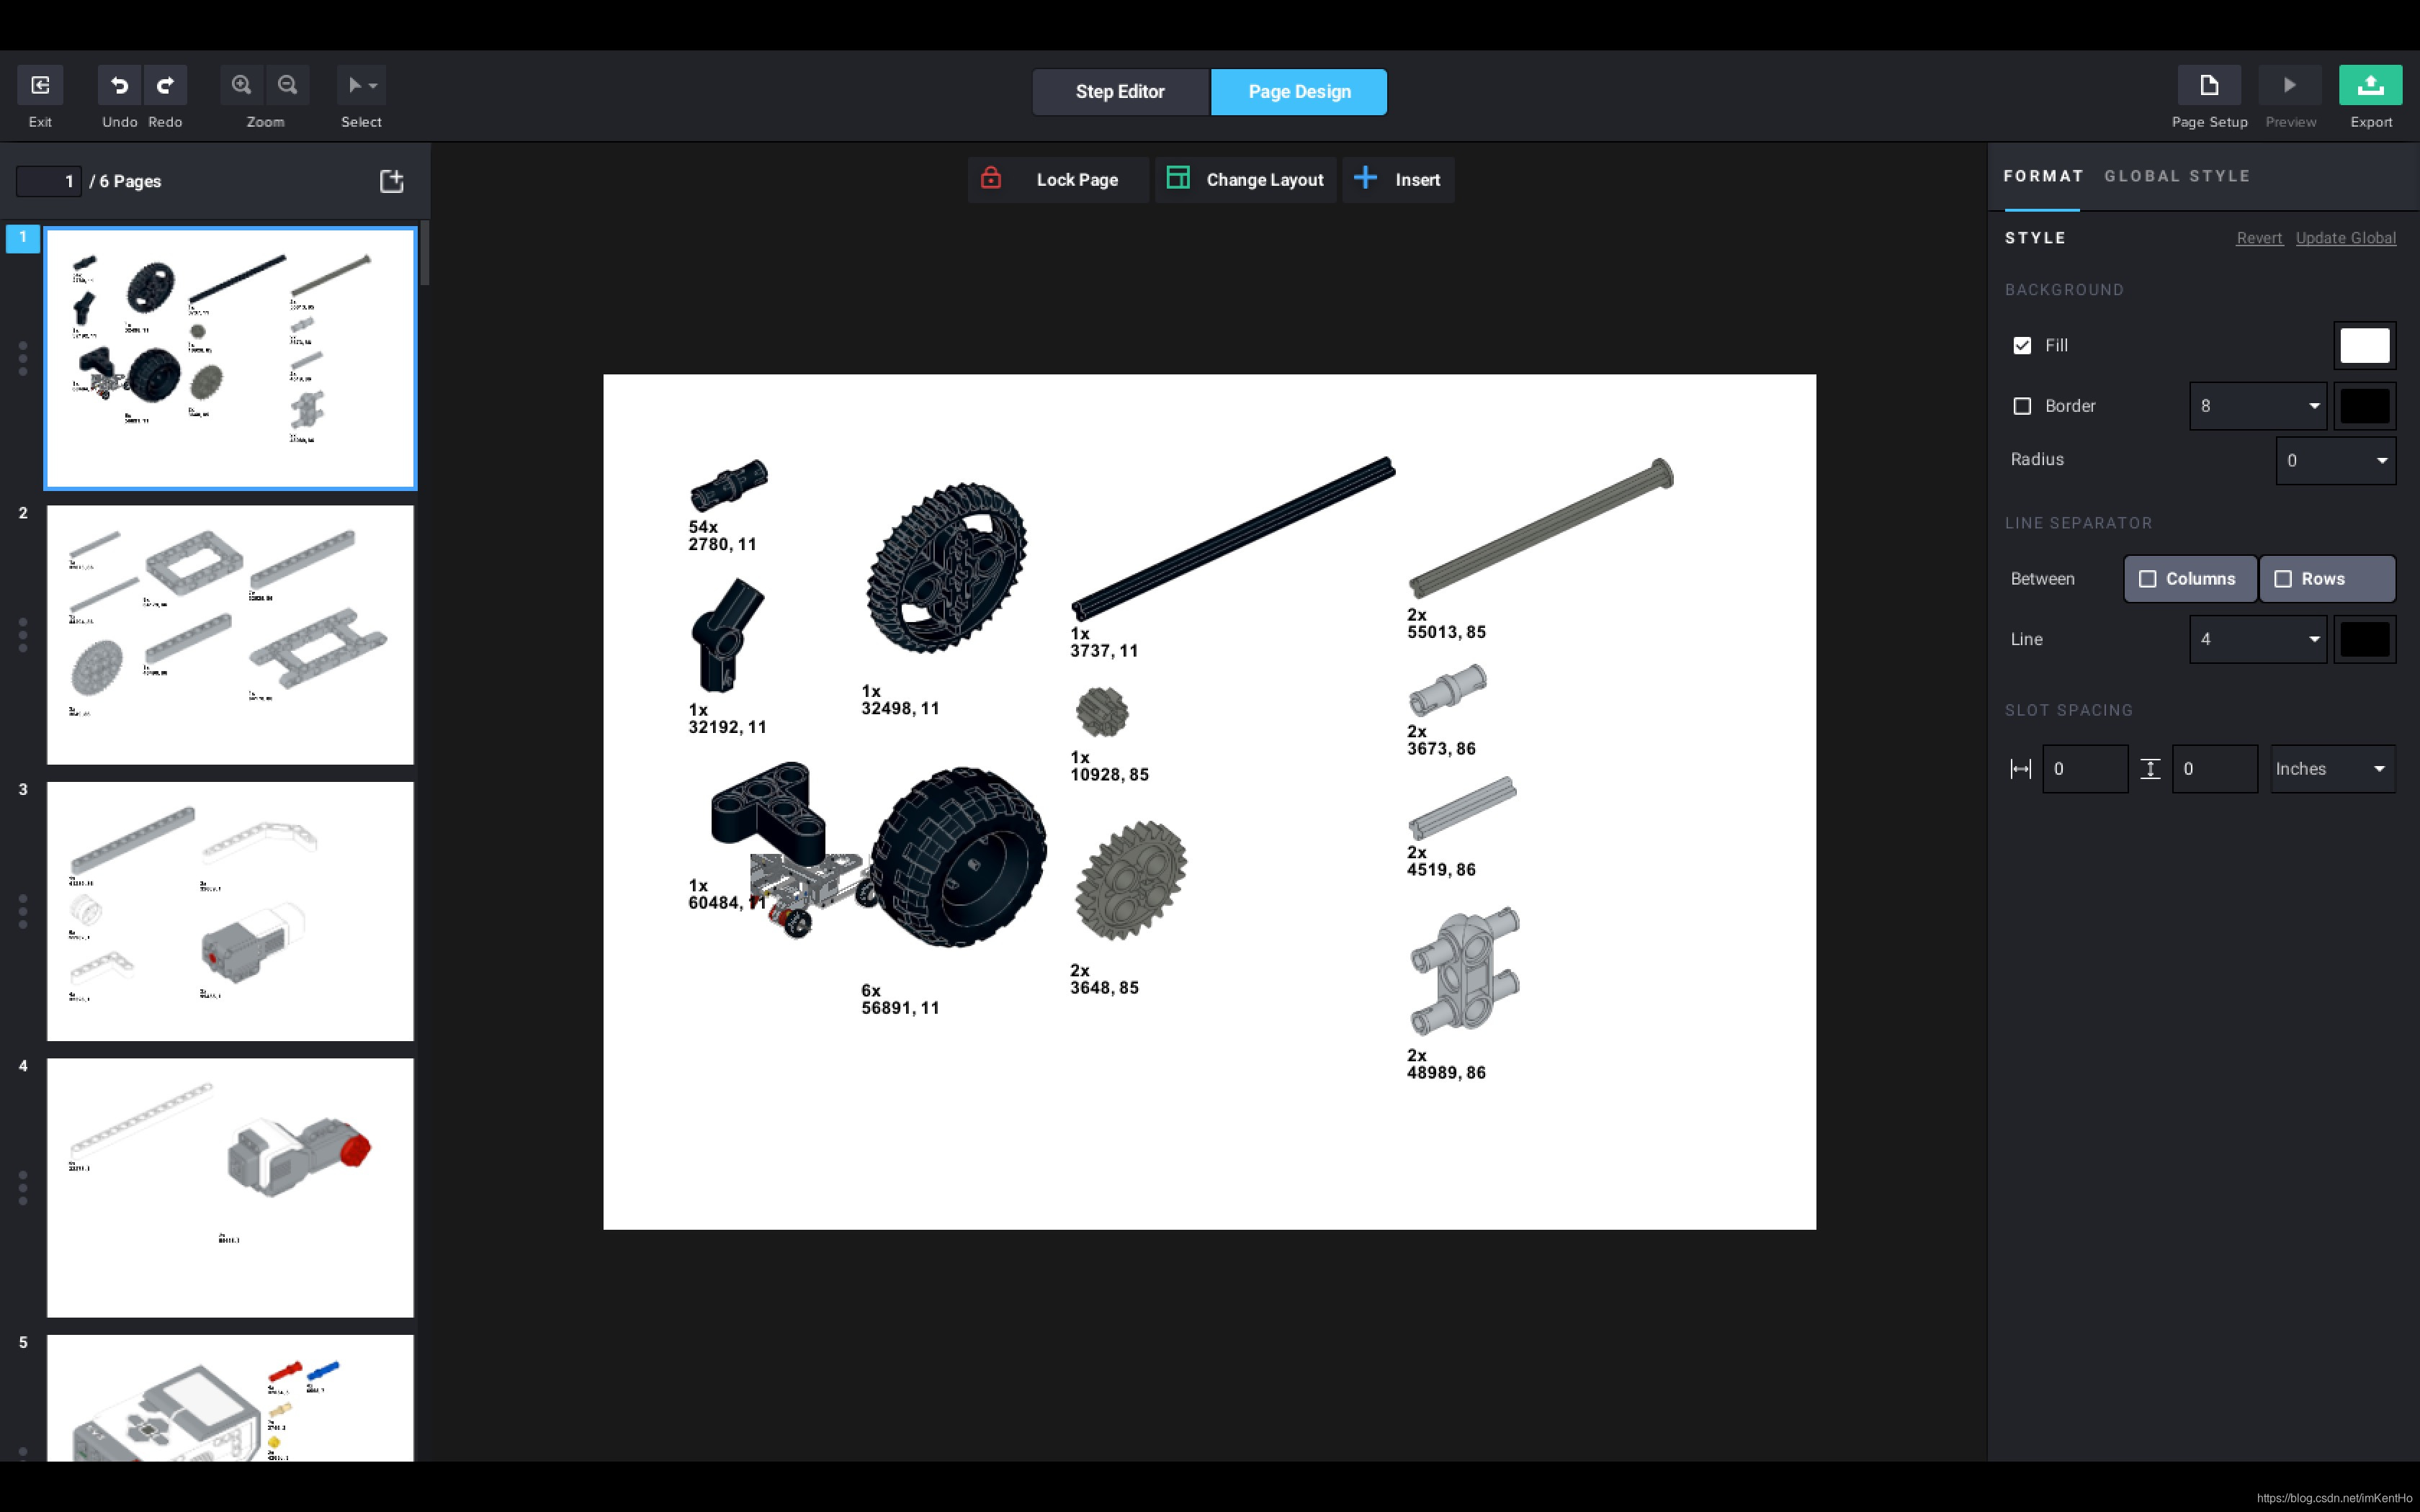Click the Zoom in magnifier icon
This screenshot has width=2420, height=1512.
241,86
